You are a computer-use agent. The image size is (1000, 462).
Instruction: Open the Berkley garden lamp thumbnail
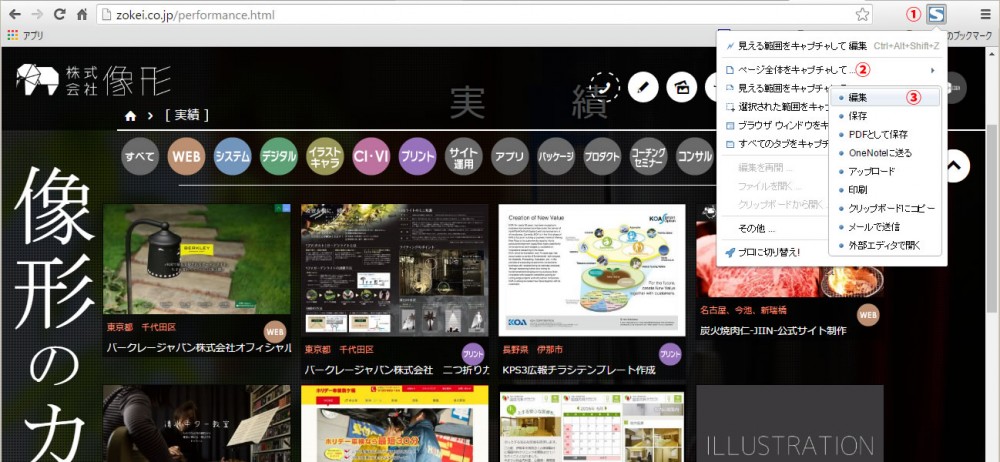(x=196, y=259)
